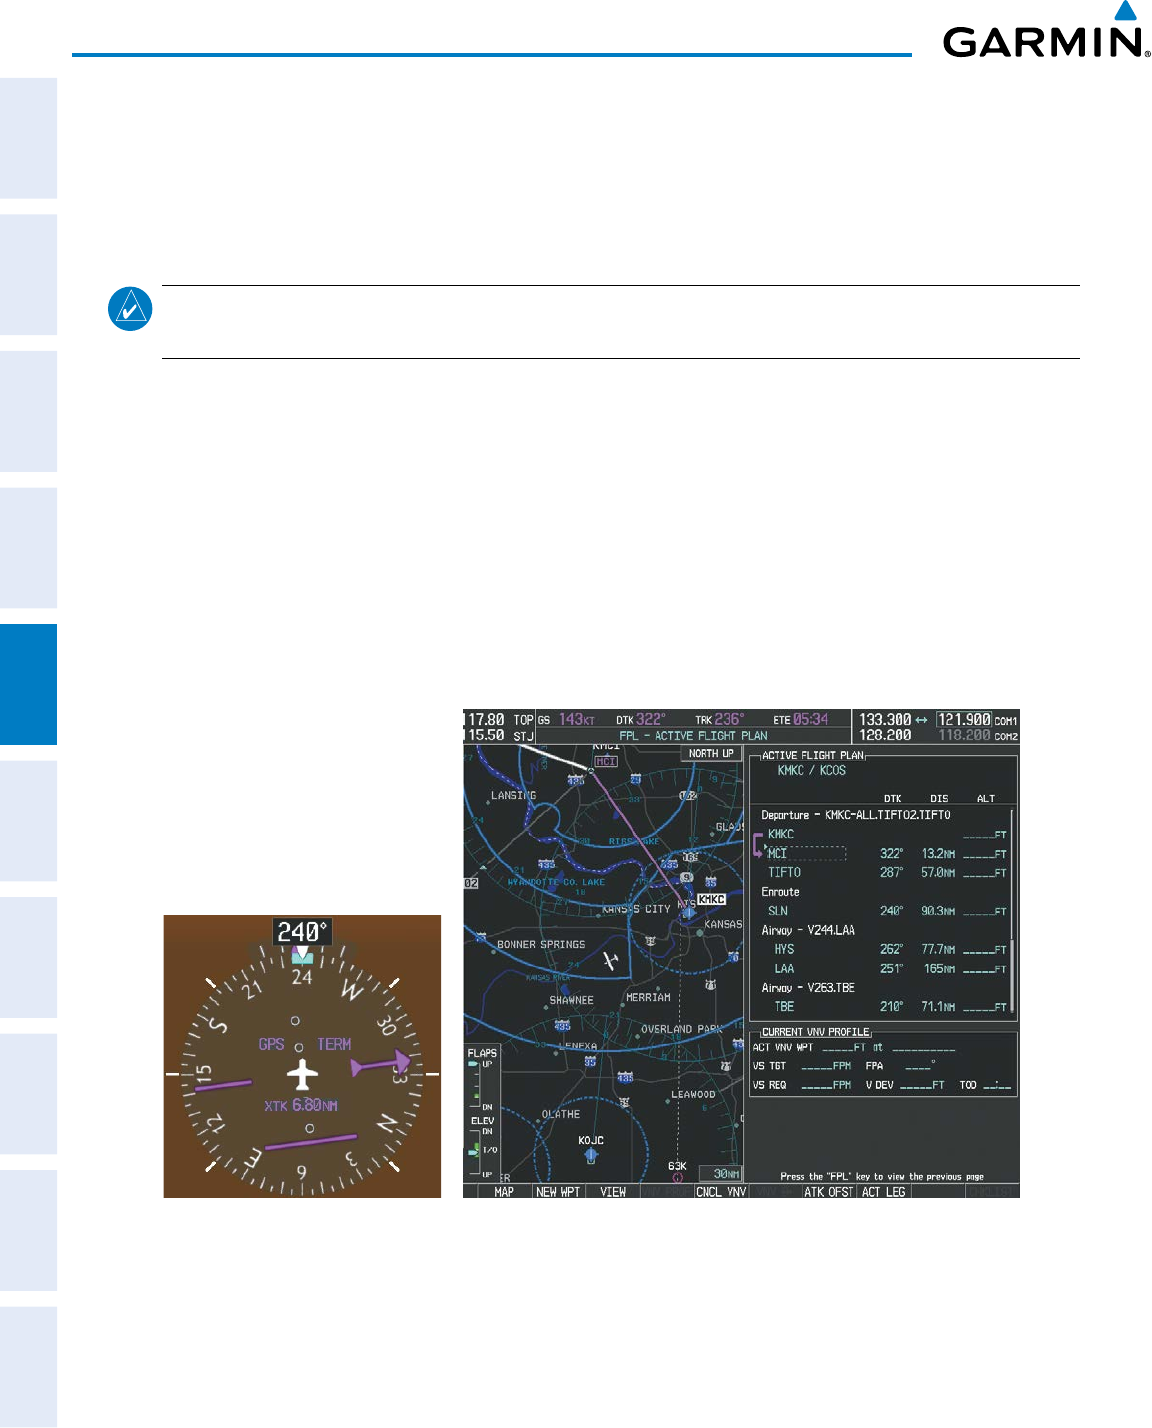This screenshot has height=1428, width=1152.
Task: Click the MCI leg distance 13.2NM
Action: (938, 853)
